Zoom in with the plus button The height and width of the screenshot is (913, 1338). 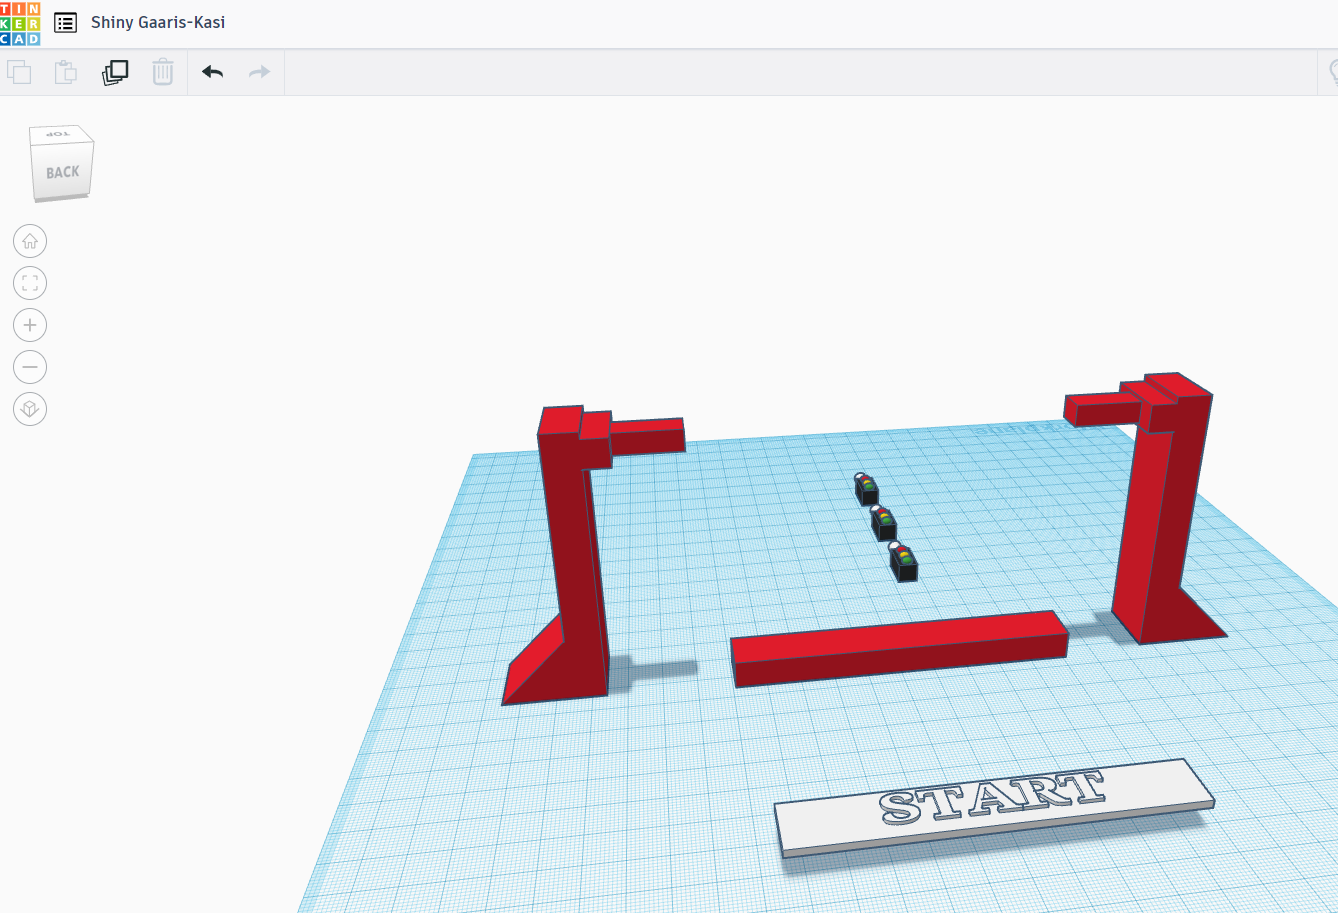point(30,325)
